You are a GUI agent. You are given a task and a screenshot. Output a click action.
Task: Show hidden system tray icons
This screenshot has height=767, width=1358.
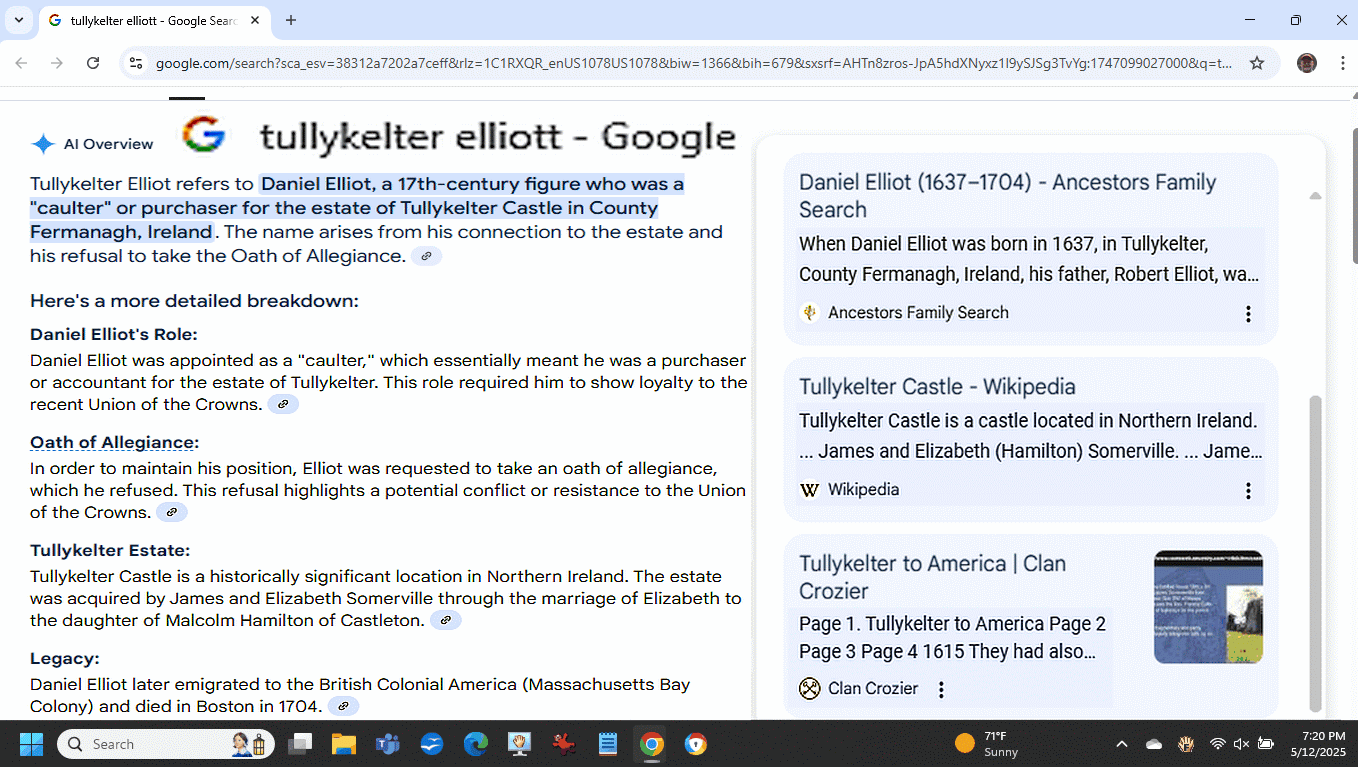1122,744
